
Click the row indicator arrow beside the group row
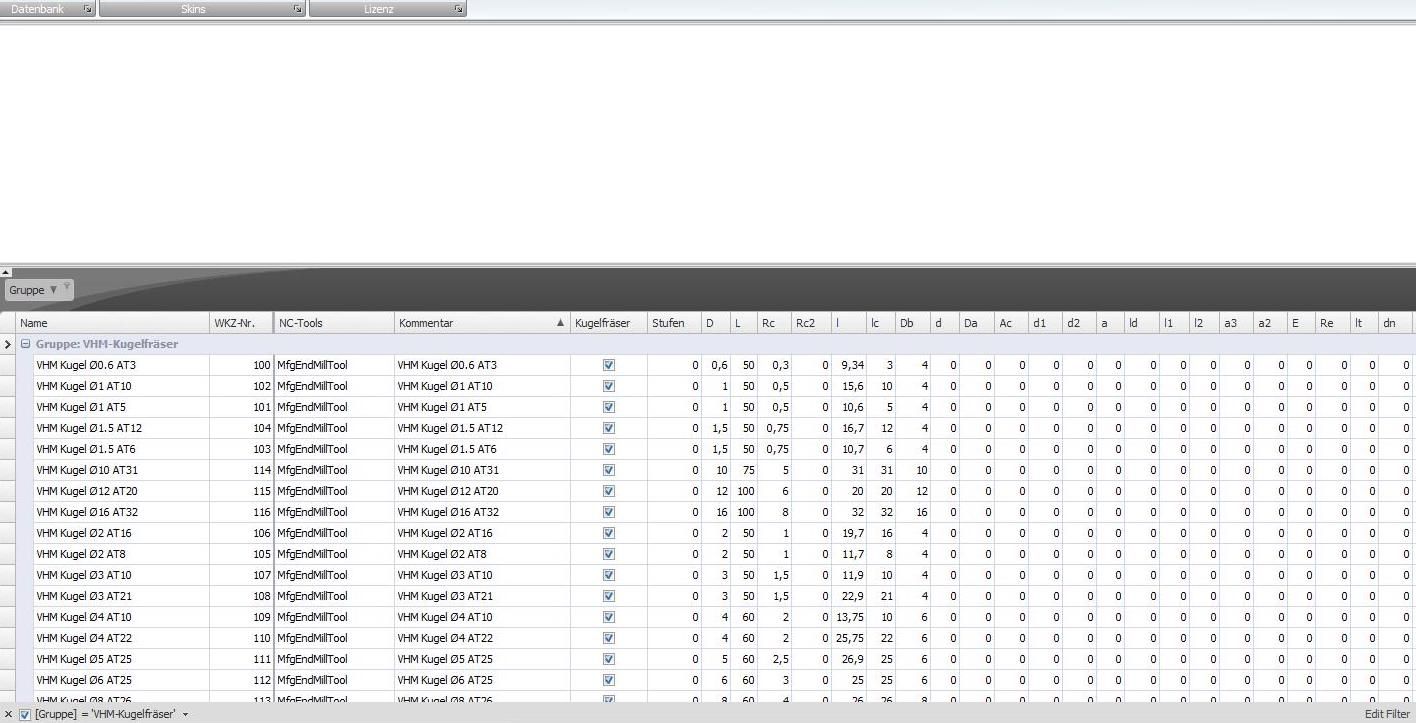8,344
